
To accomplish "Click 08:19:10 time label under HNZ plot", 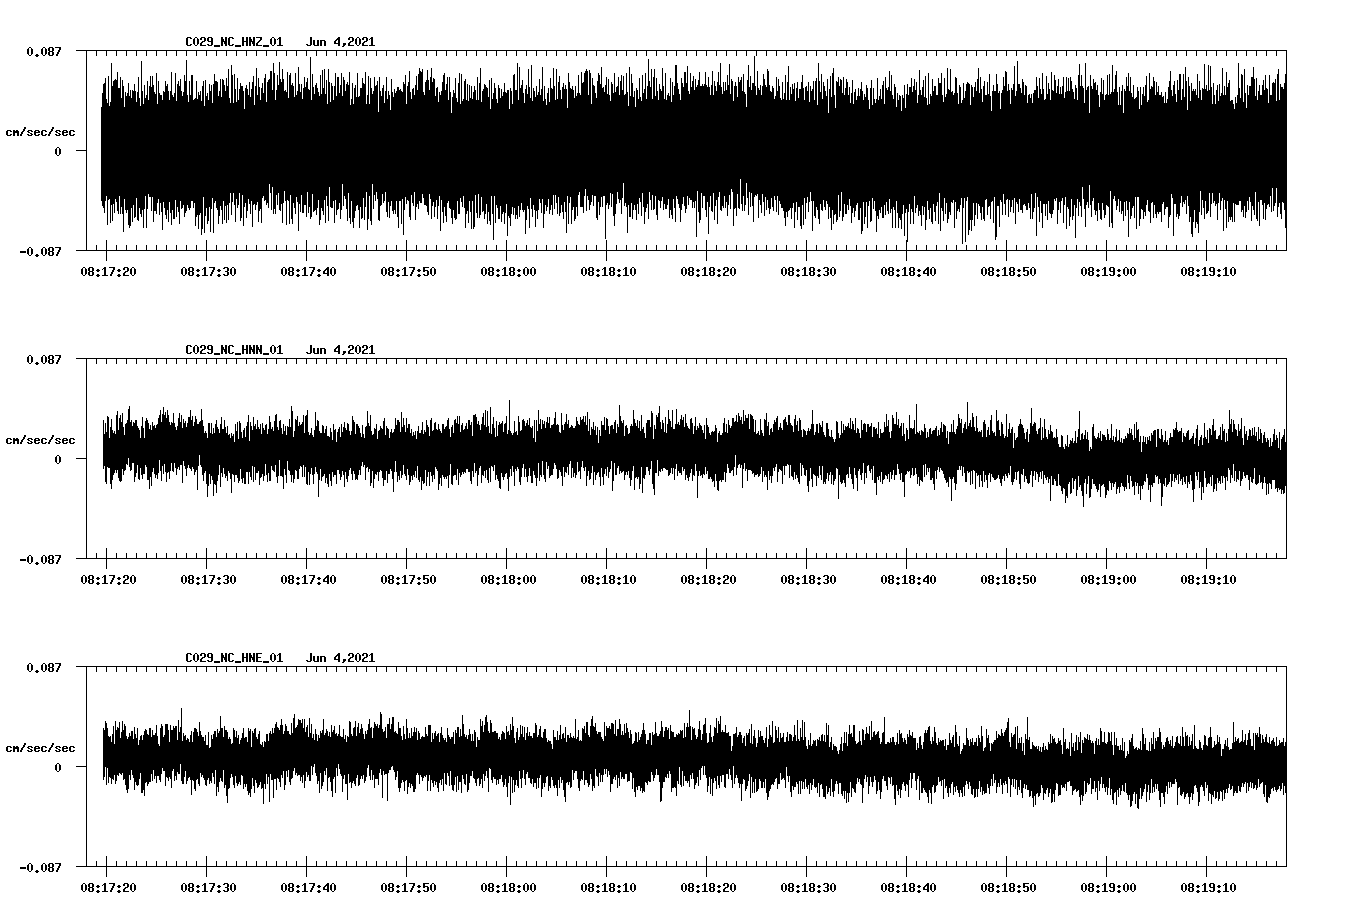I will [1208, 272].
